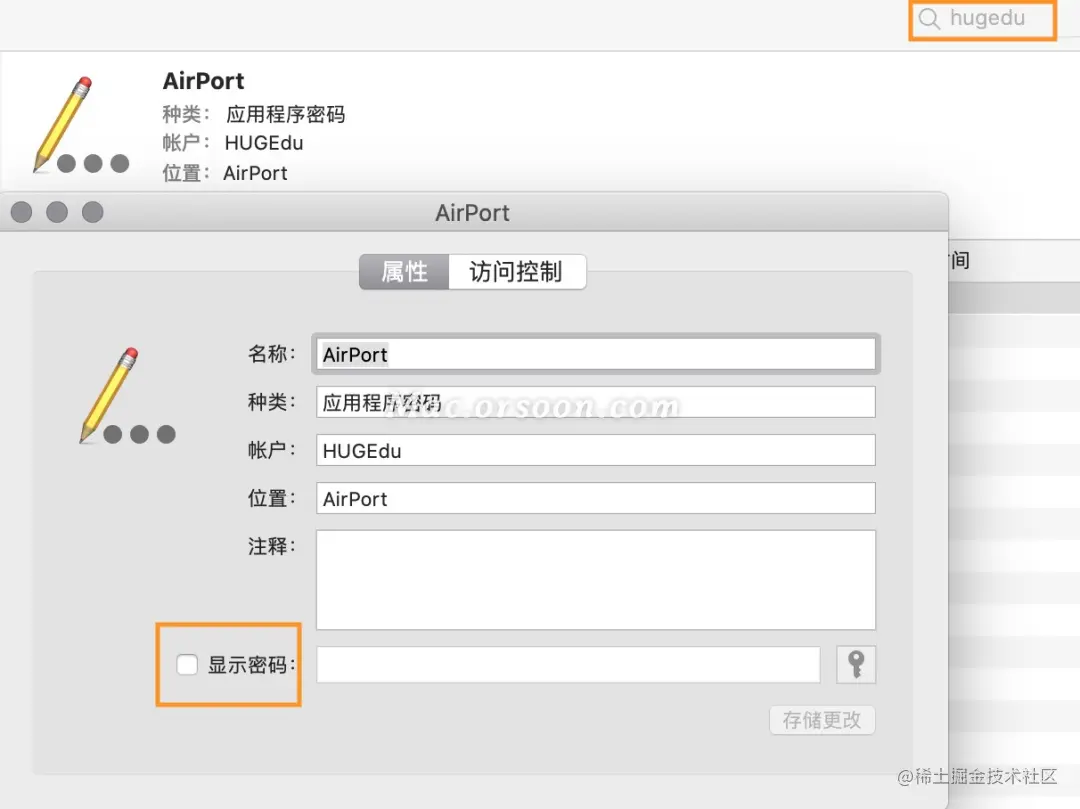1080x809 pixels.
Task: Minimize the AirPort dialog window
Action: [57, 212]
